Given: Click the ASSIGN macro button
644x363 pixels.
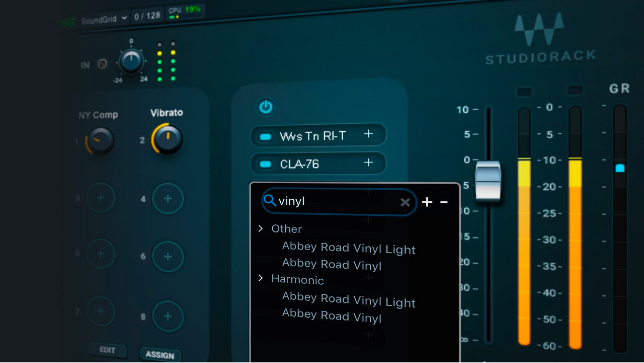Looking at the screenshot, I should click(160, 355).
